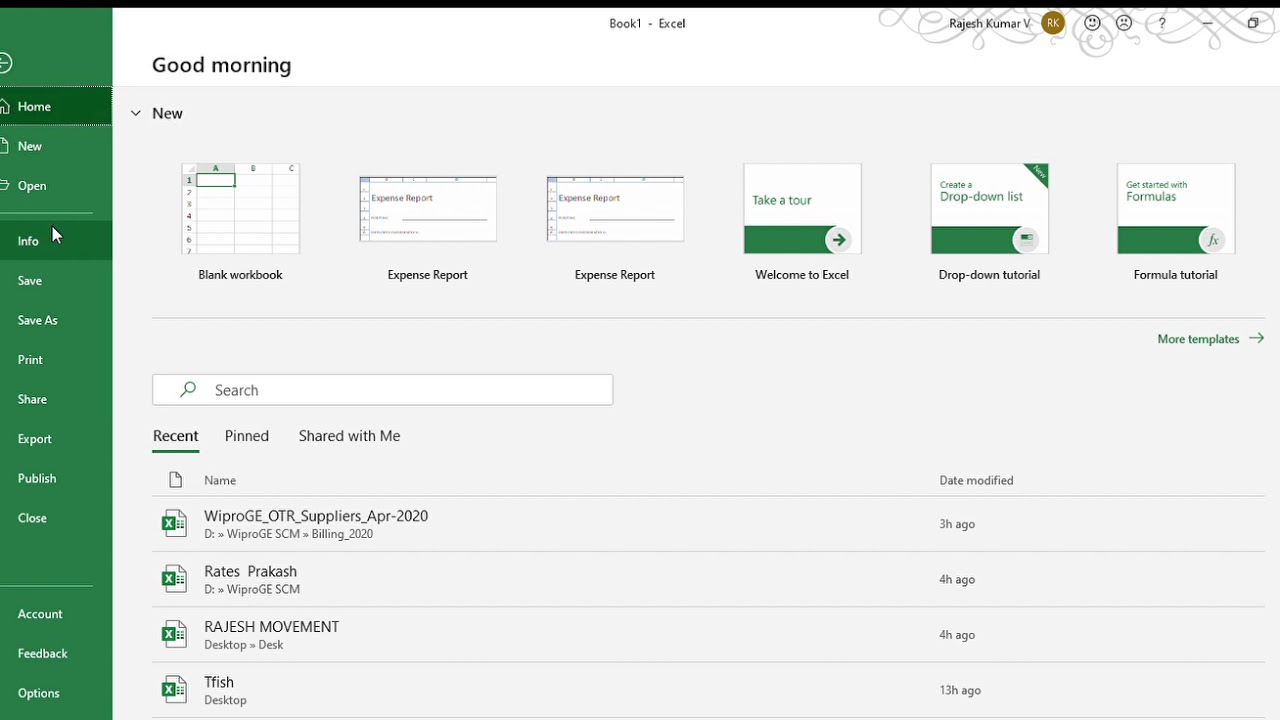Open the Blank workbook template

click(x=240, y=222)
